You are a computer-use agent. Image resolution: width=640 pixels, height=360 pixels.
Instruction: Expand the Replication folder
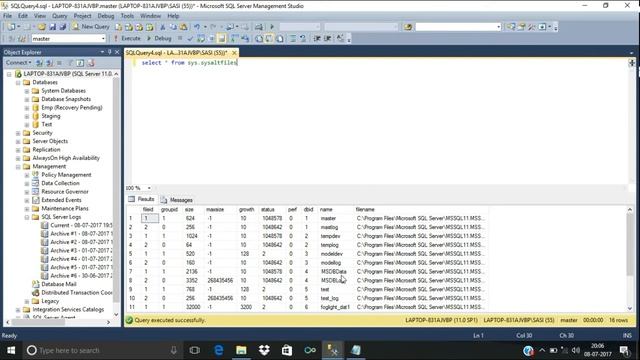point(18,150)
